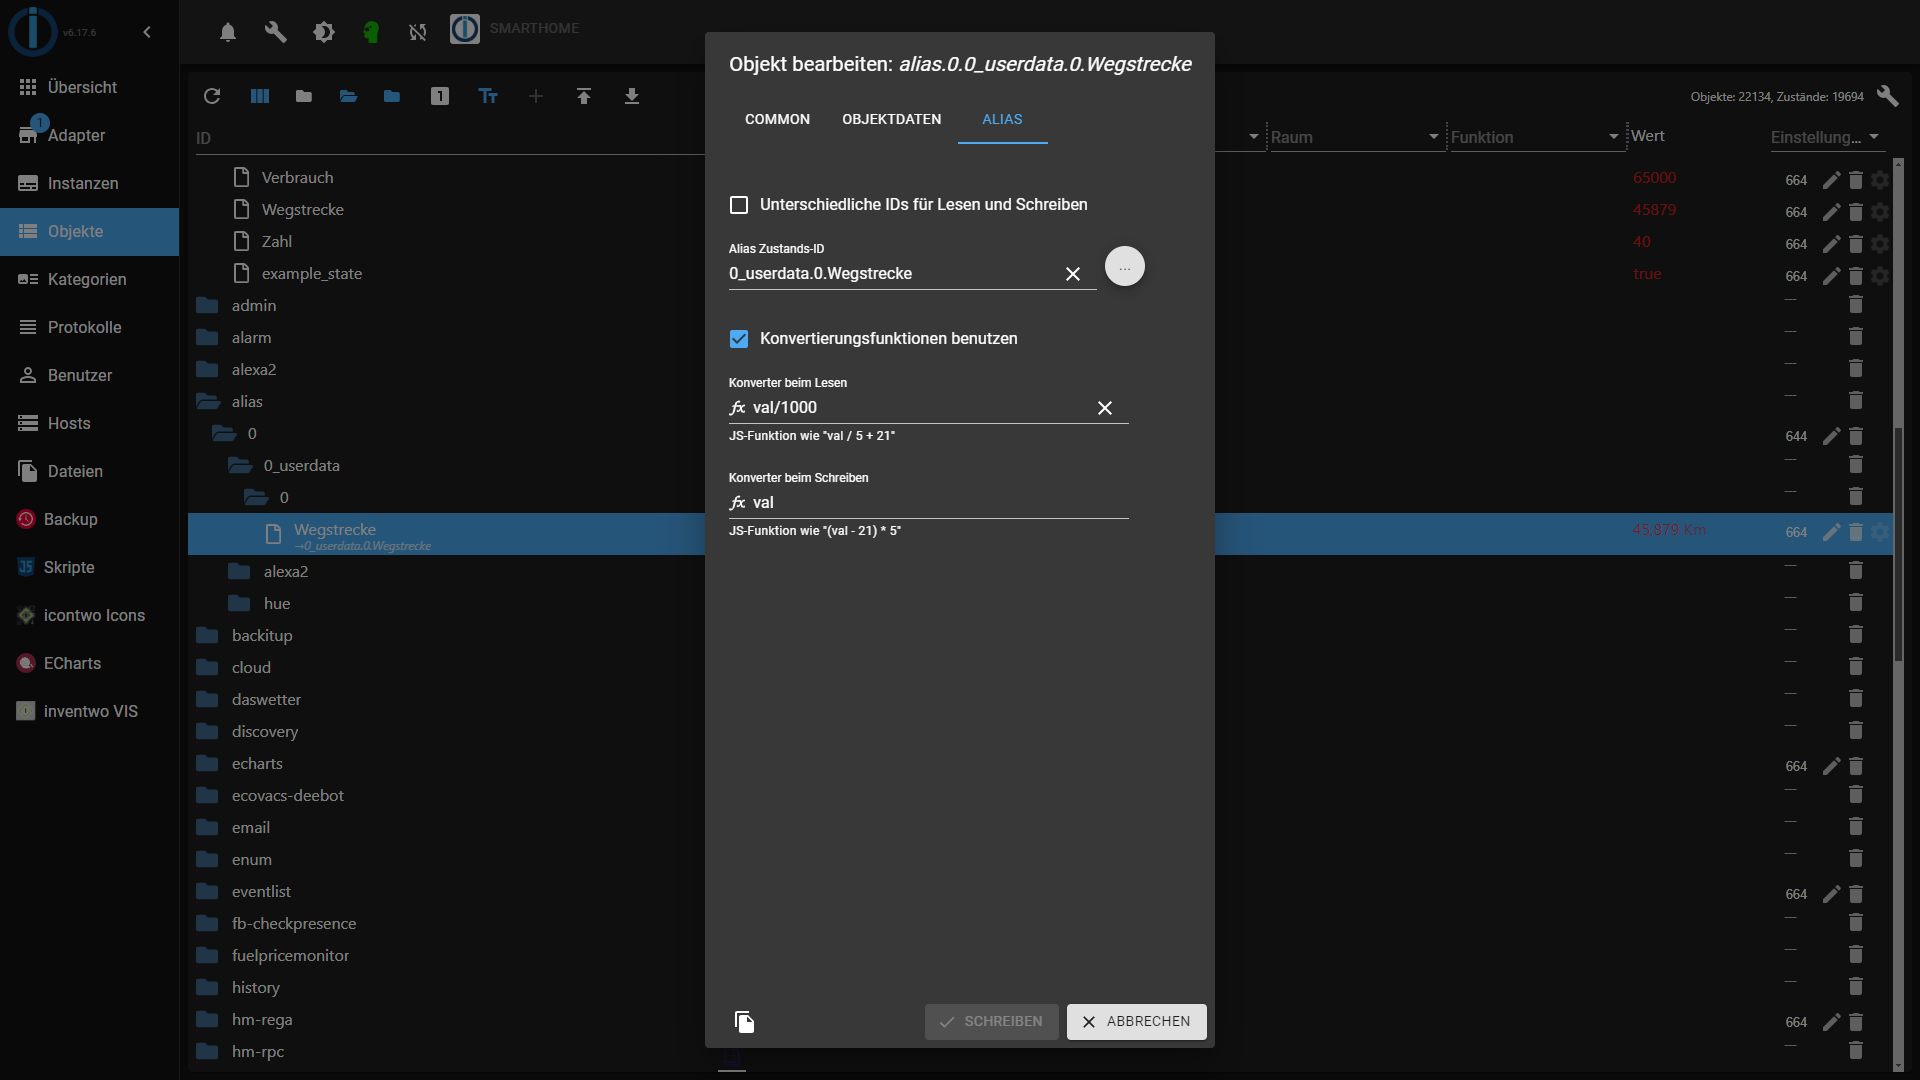Toggle the theme brightness icon
1920x1080 pixels.
tap(323, 32)
